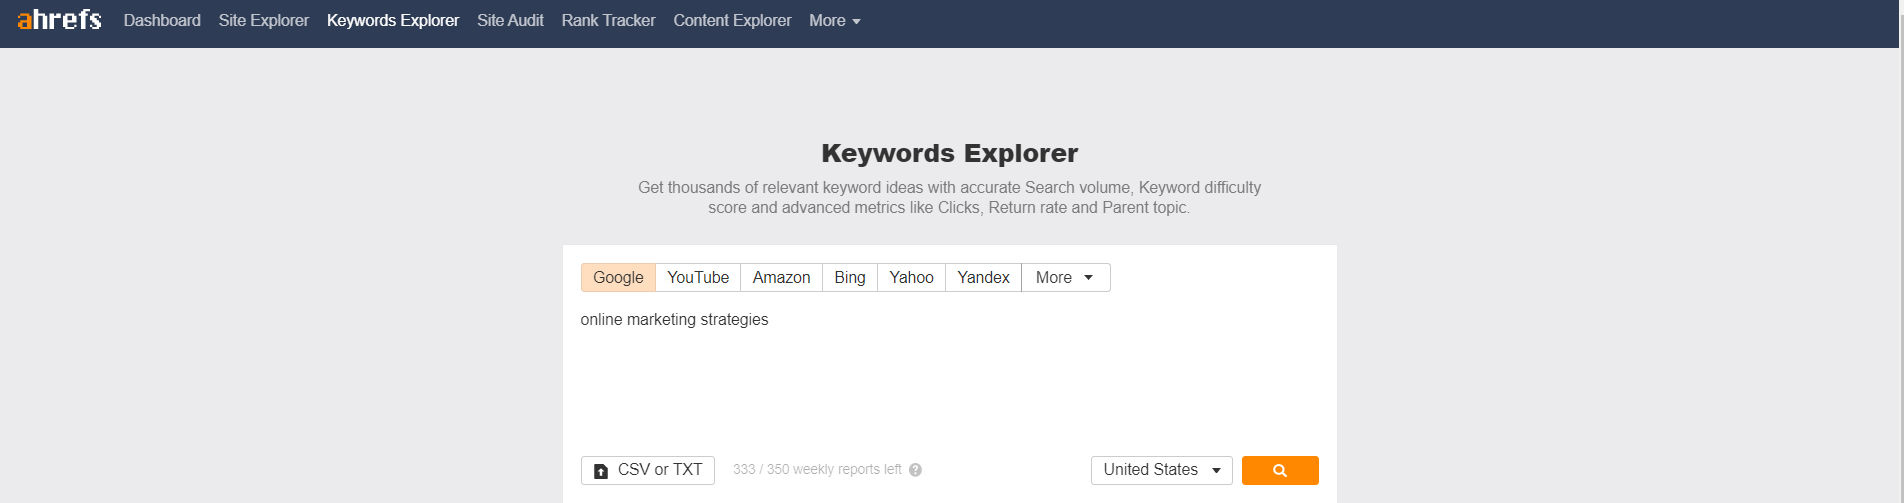Image resolution: width=1904 pixels, height=503 pixels.
Task: Expand the More search engines dropdown
Action: click(x=1064, y=278)
